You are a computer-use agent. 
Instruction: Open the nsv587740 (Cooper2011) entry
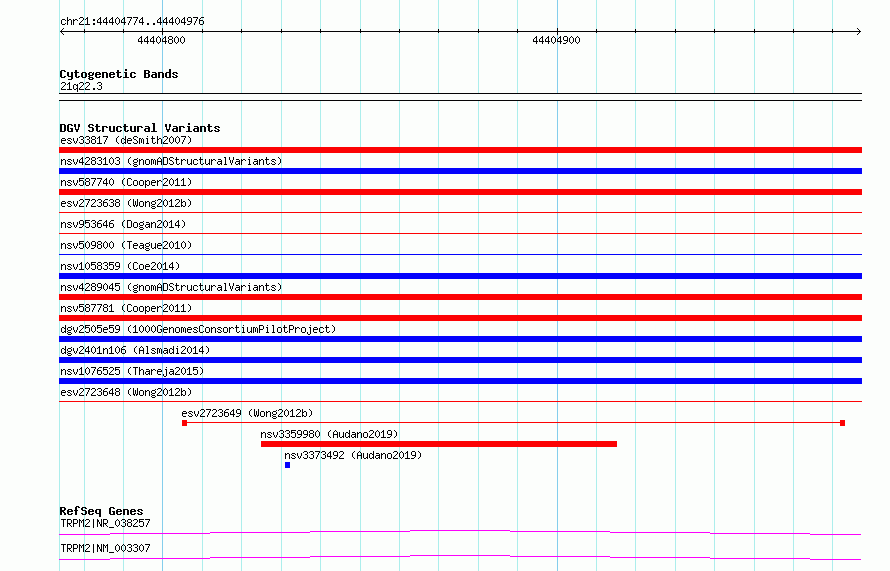126,182
